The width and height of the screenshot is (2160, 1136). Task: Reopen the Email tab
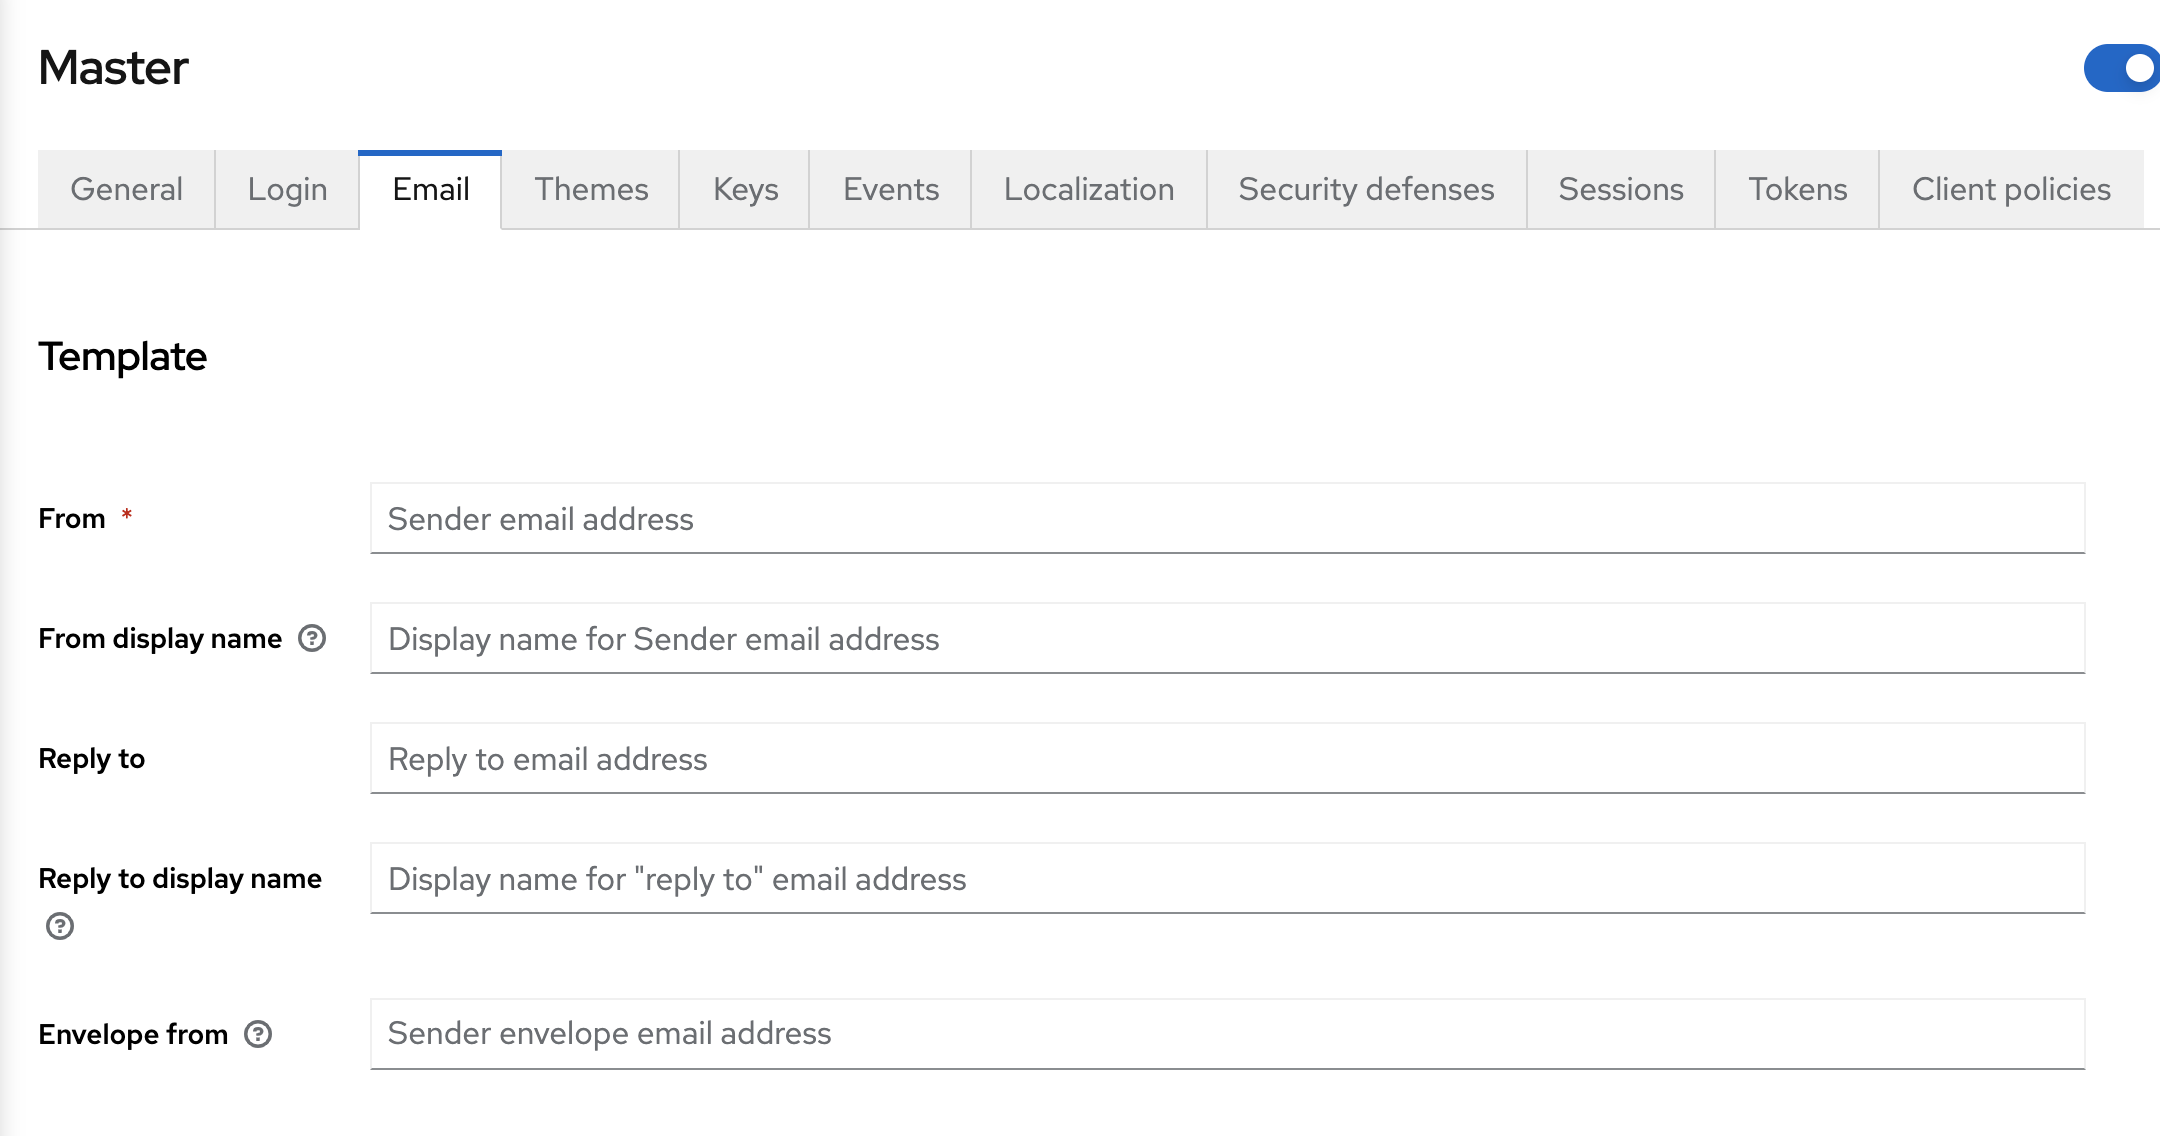430,189
